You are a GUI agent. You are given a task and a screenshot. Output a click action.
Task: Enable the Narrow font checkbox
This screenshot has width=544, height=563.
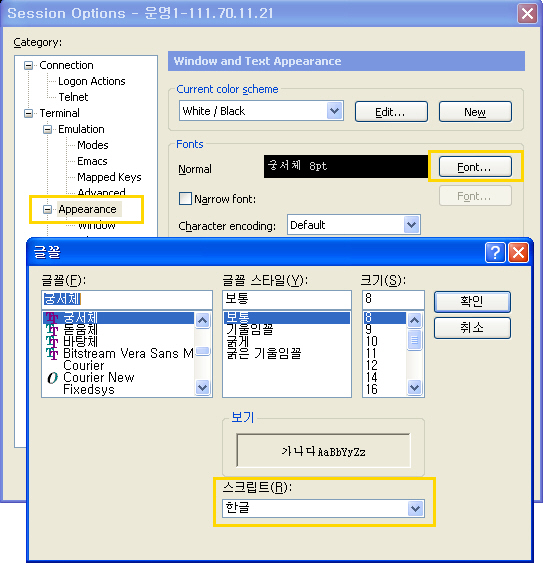click(185, 199)
